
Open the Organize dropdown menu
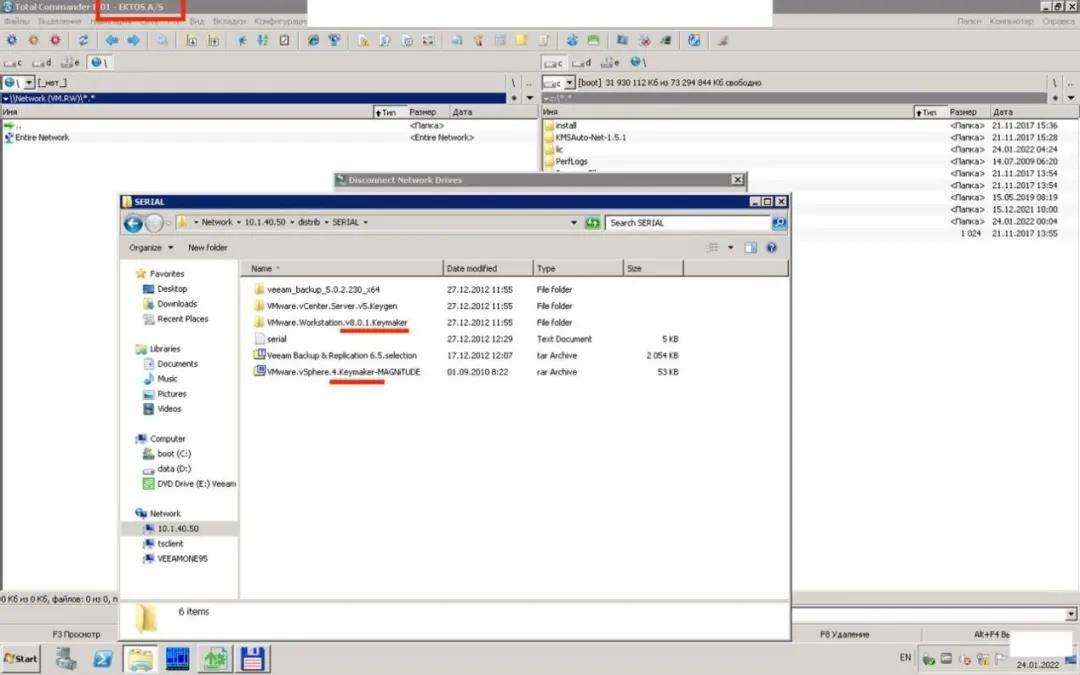pos(150,248)
